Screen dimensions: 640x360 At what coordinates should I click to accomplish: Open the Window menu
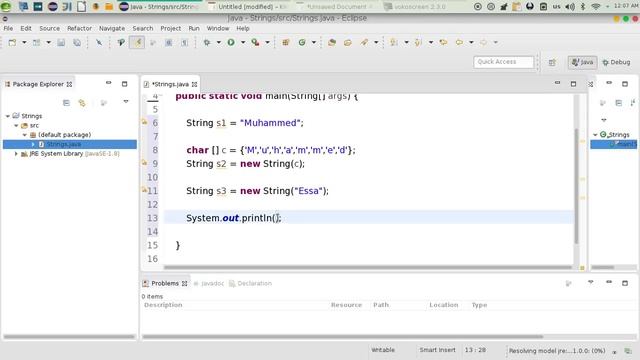click(x=218, y=29)
